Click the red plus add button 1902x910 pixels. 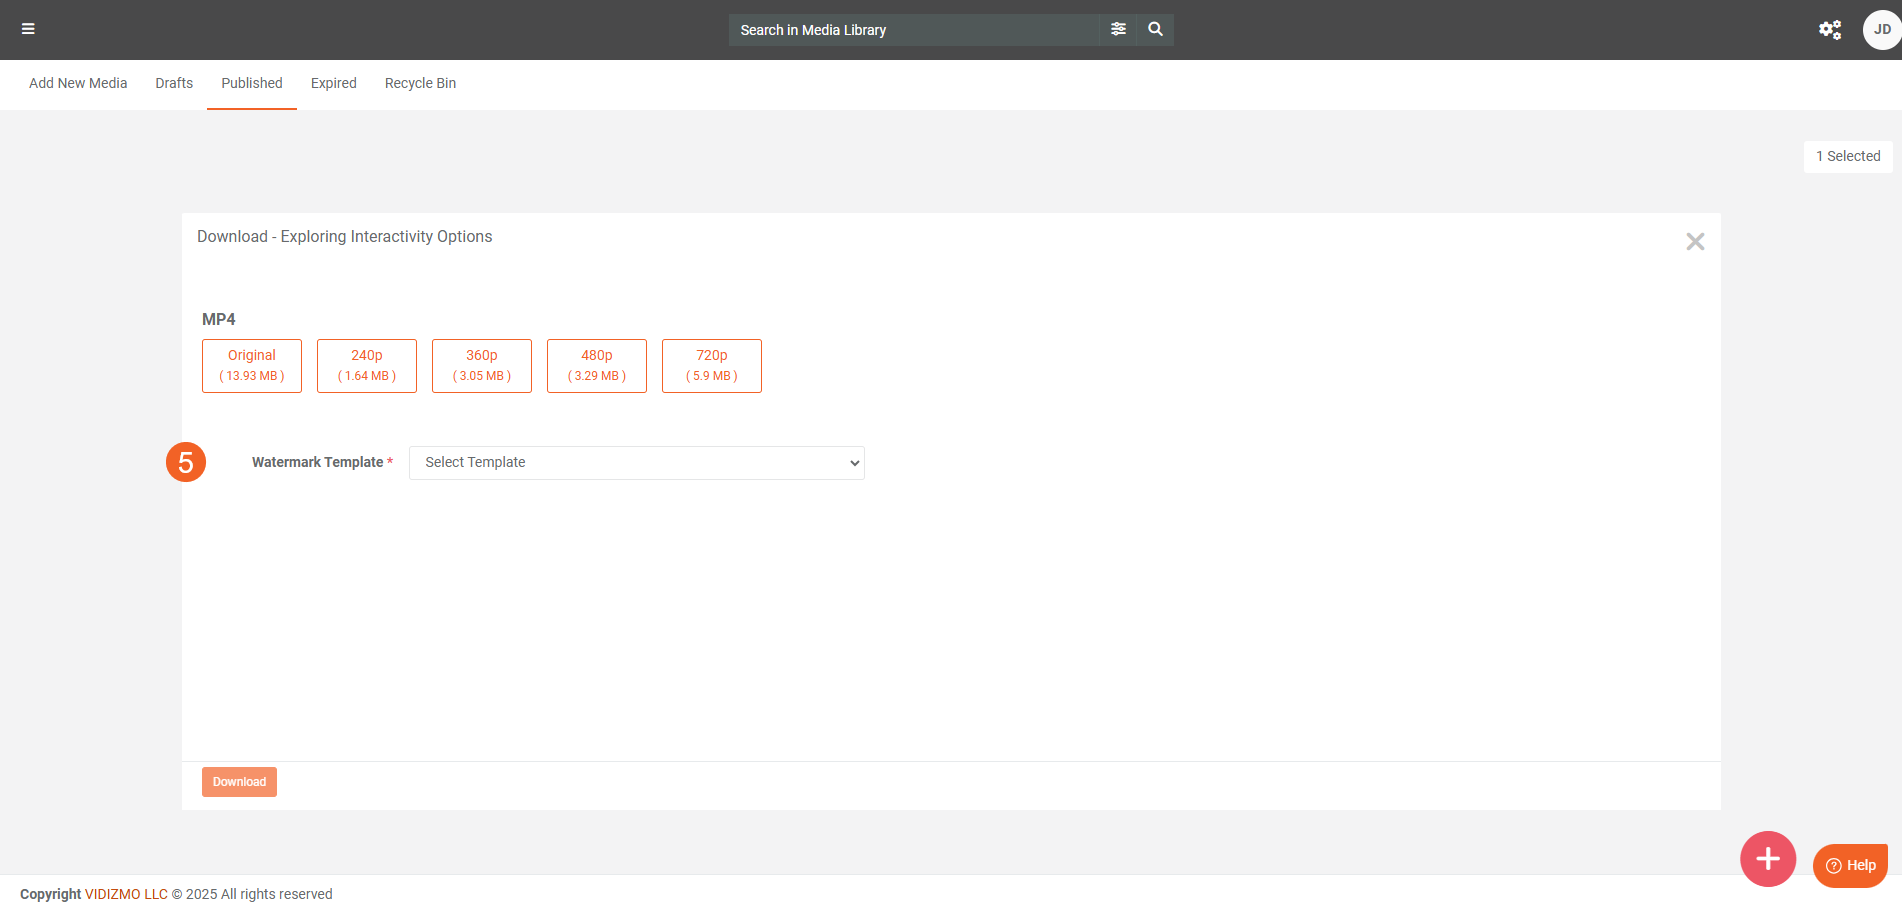click(1767, 858)
